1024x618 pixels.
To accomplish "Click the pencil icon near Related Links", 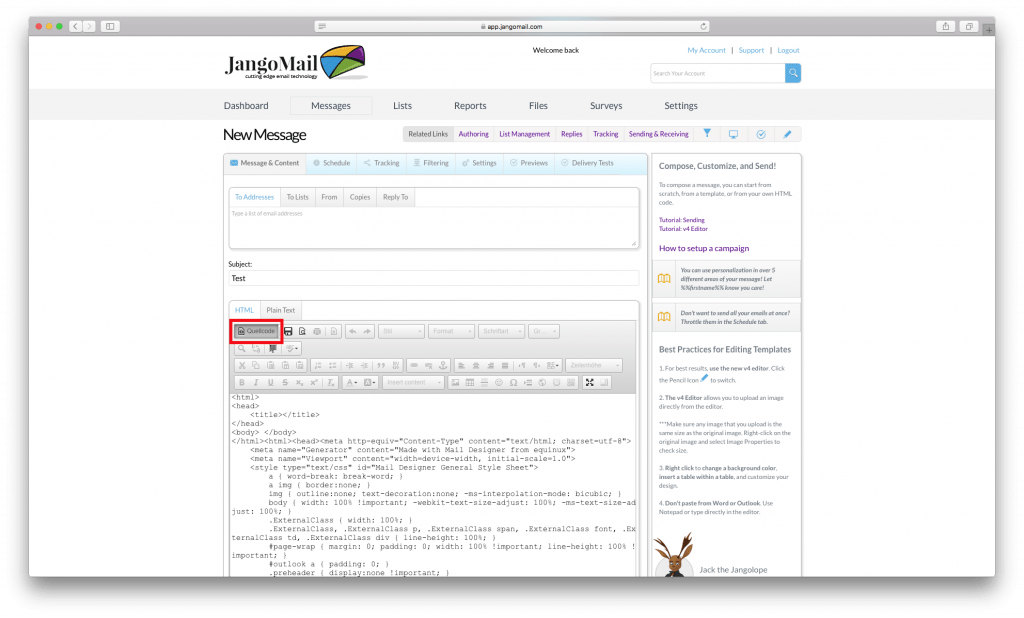I will tap(787, 133).
